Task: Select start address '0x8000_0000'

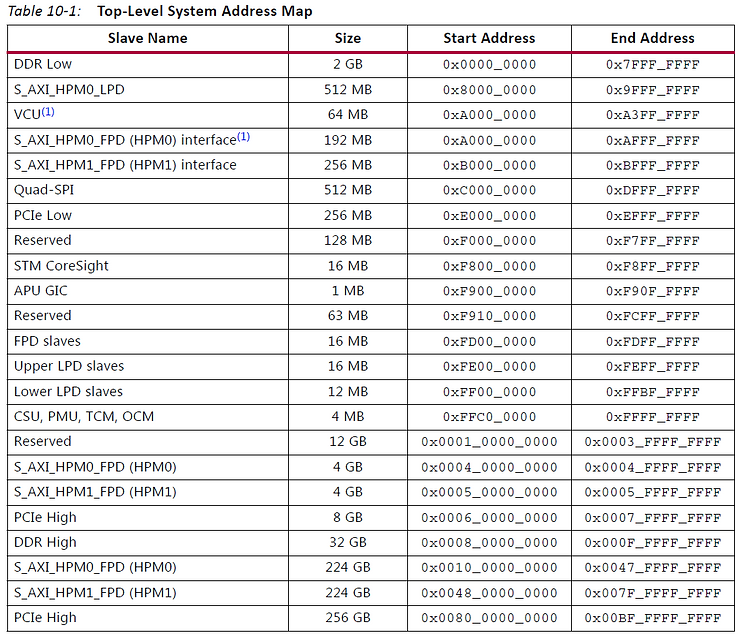Action: coord(489,90)
